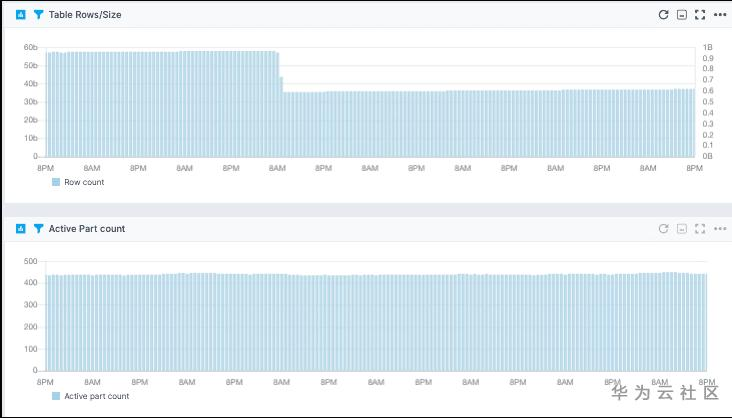Expand Active Part count panel to fullscreen
The height and width of the screenshot is (418, 732).
700,229
